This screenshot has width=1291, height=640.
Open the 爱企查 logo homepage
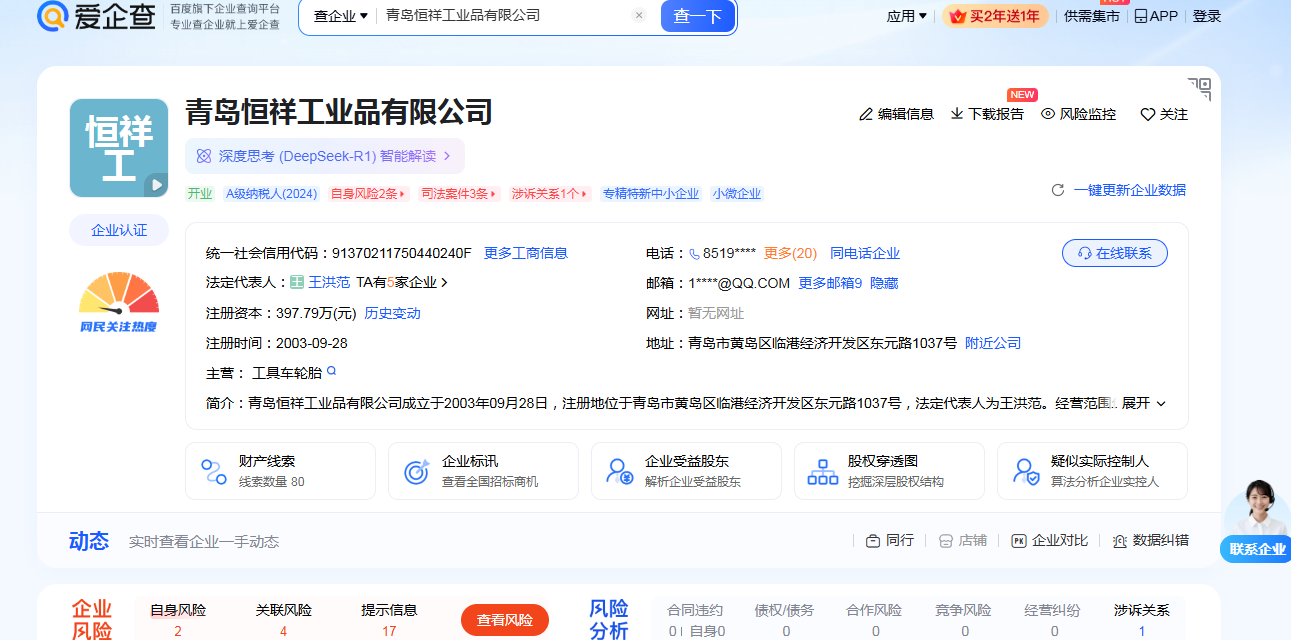tap(96, 15)
